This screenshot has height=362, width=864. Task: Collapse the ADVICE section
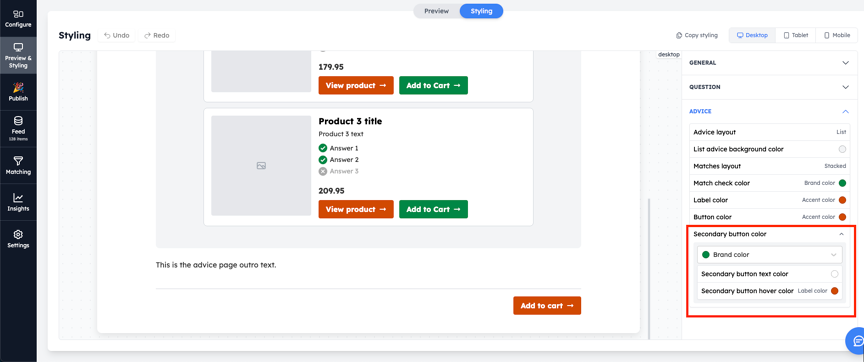pos(769,111)
